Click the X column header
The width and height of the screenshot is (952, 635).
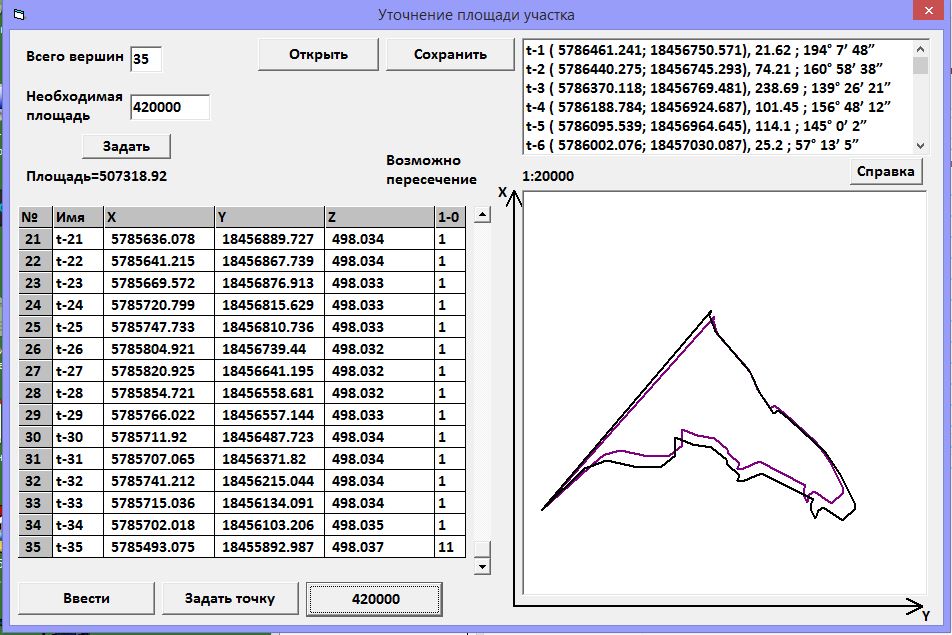[159, 217]
